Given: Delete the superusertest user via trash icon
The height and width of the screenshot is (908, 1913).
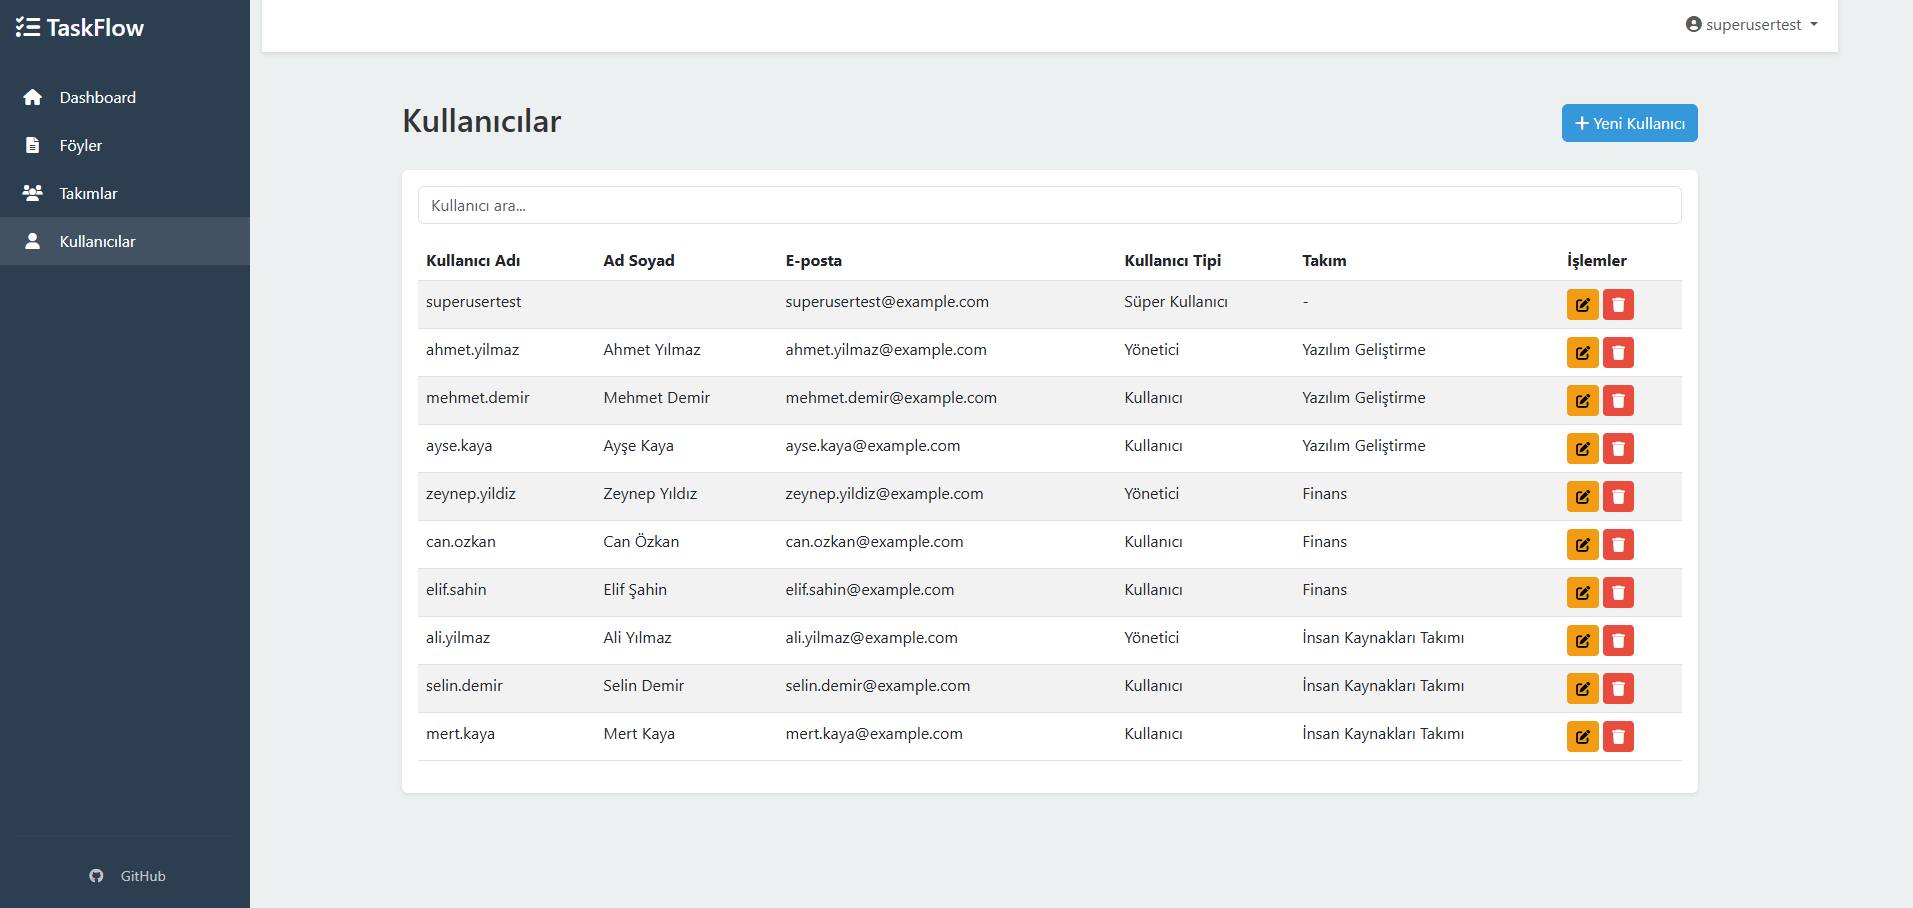Looking at the screenshot, I should pos(1618,305).
